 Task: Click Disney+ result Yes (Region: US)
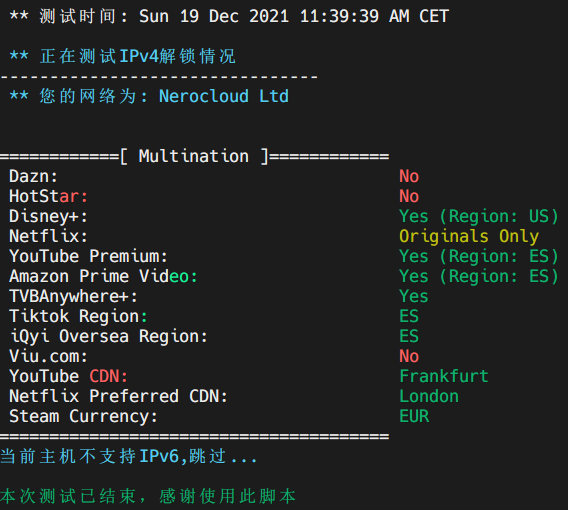coord(479,216)
